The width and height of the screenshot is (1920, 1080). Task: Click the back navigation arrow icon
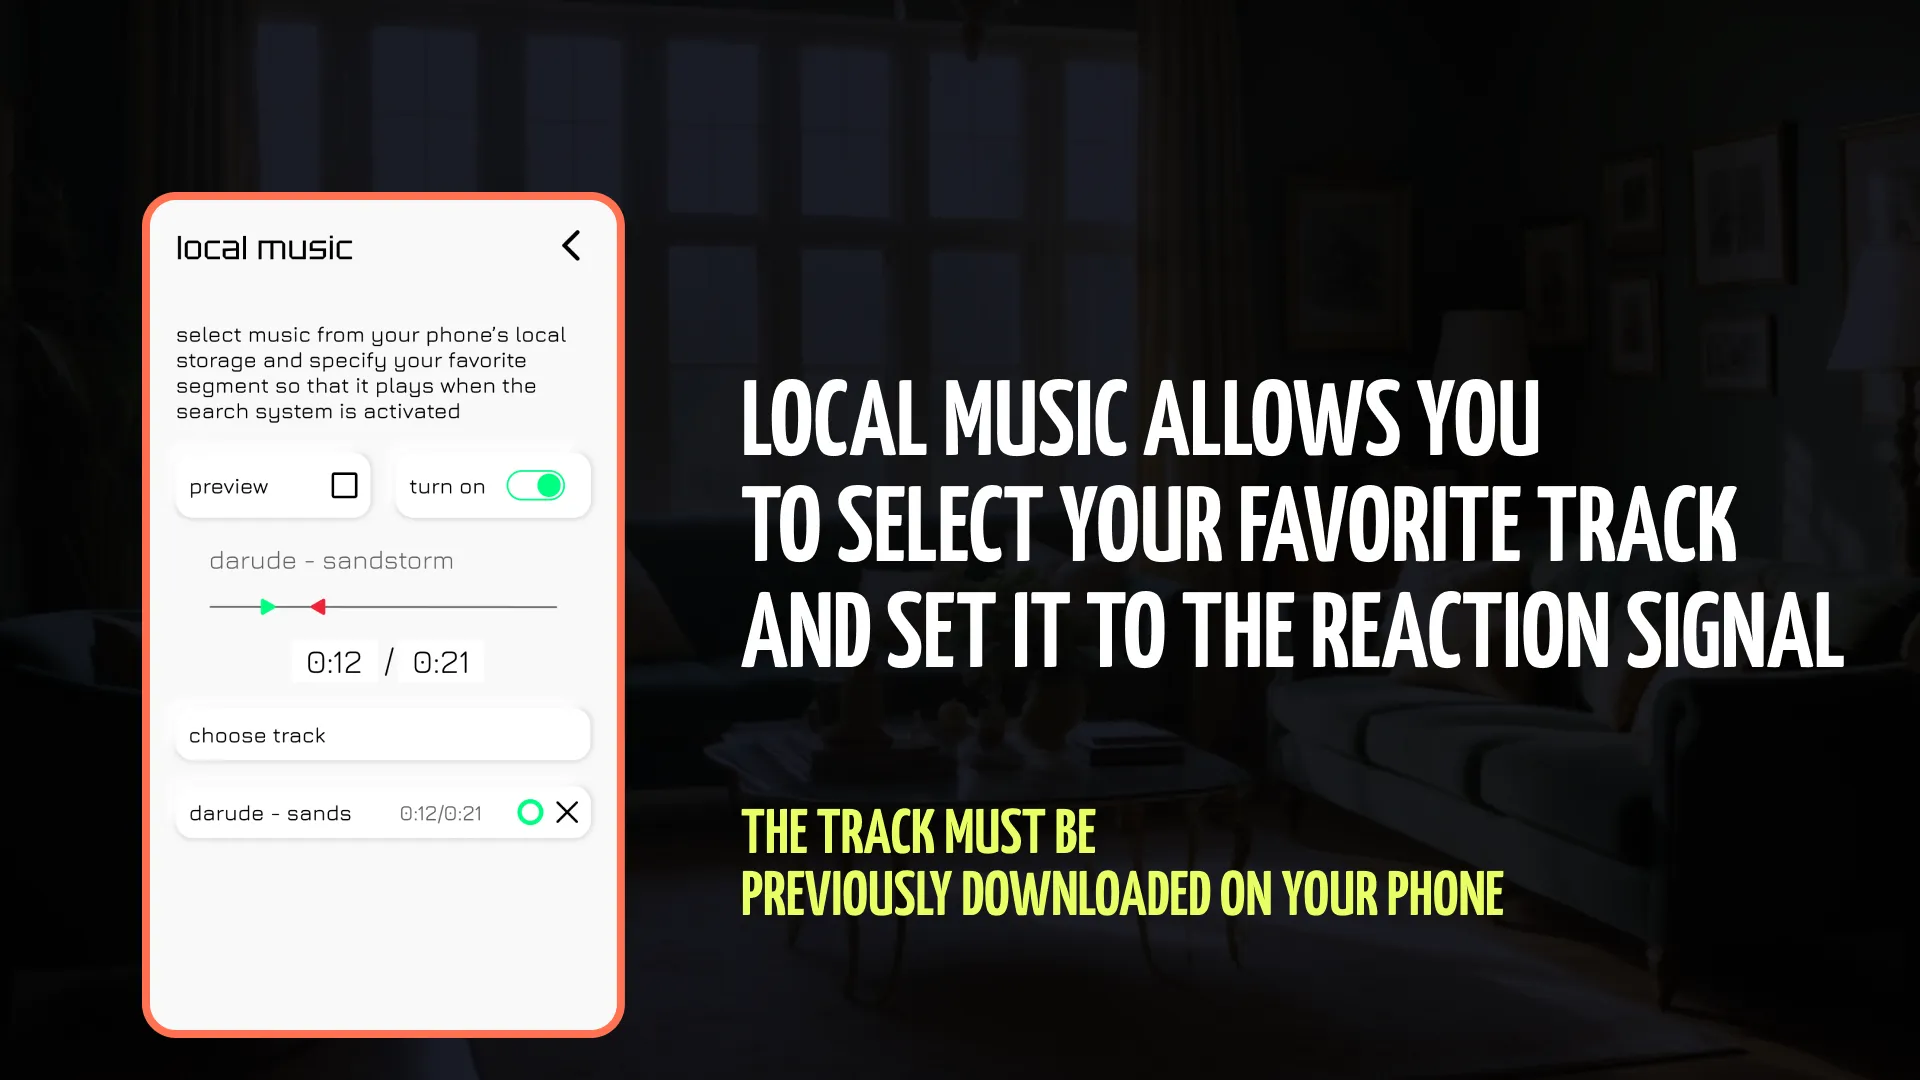570,245
